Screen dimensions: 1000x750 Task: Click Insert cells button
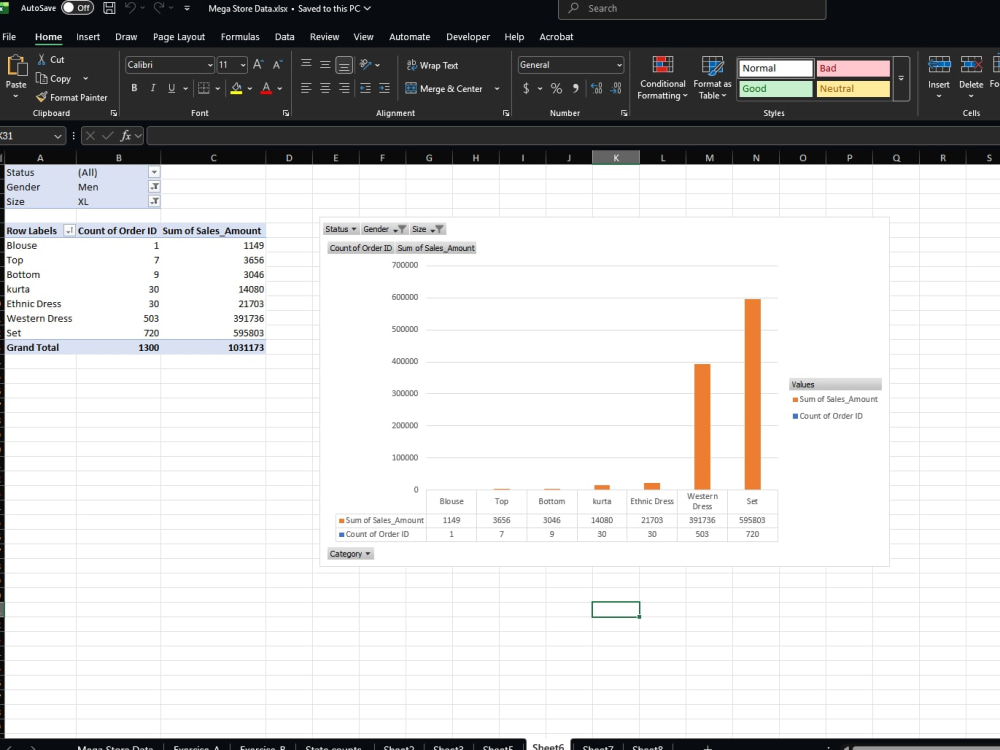pyautogui.click(x=939, y=78)
